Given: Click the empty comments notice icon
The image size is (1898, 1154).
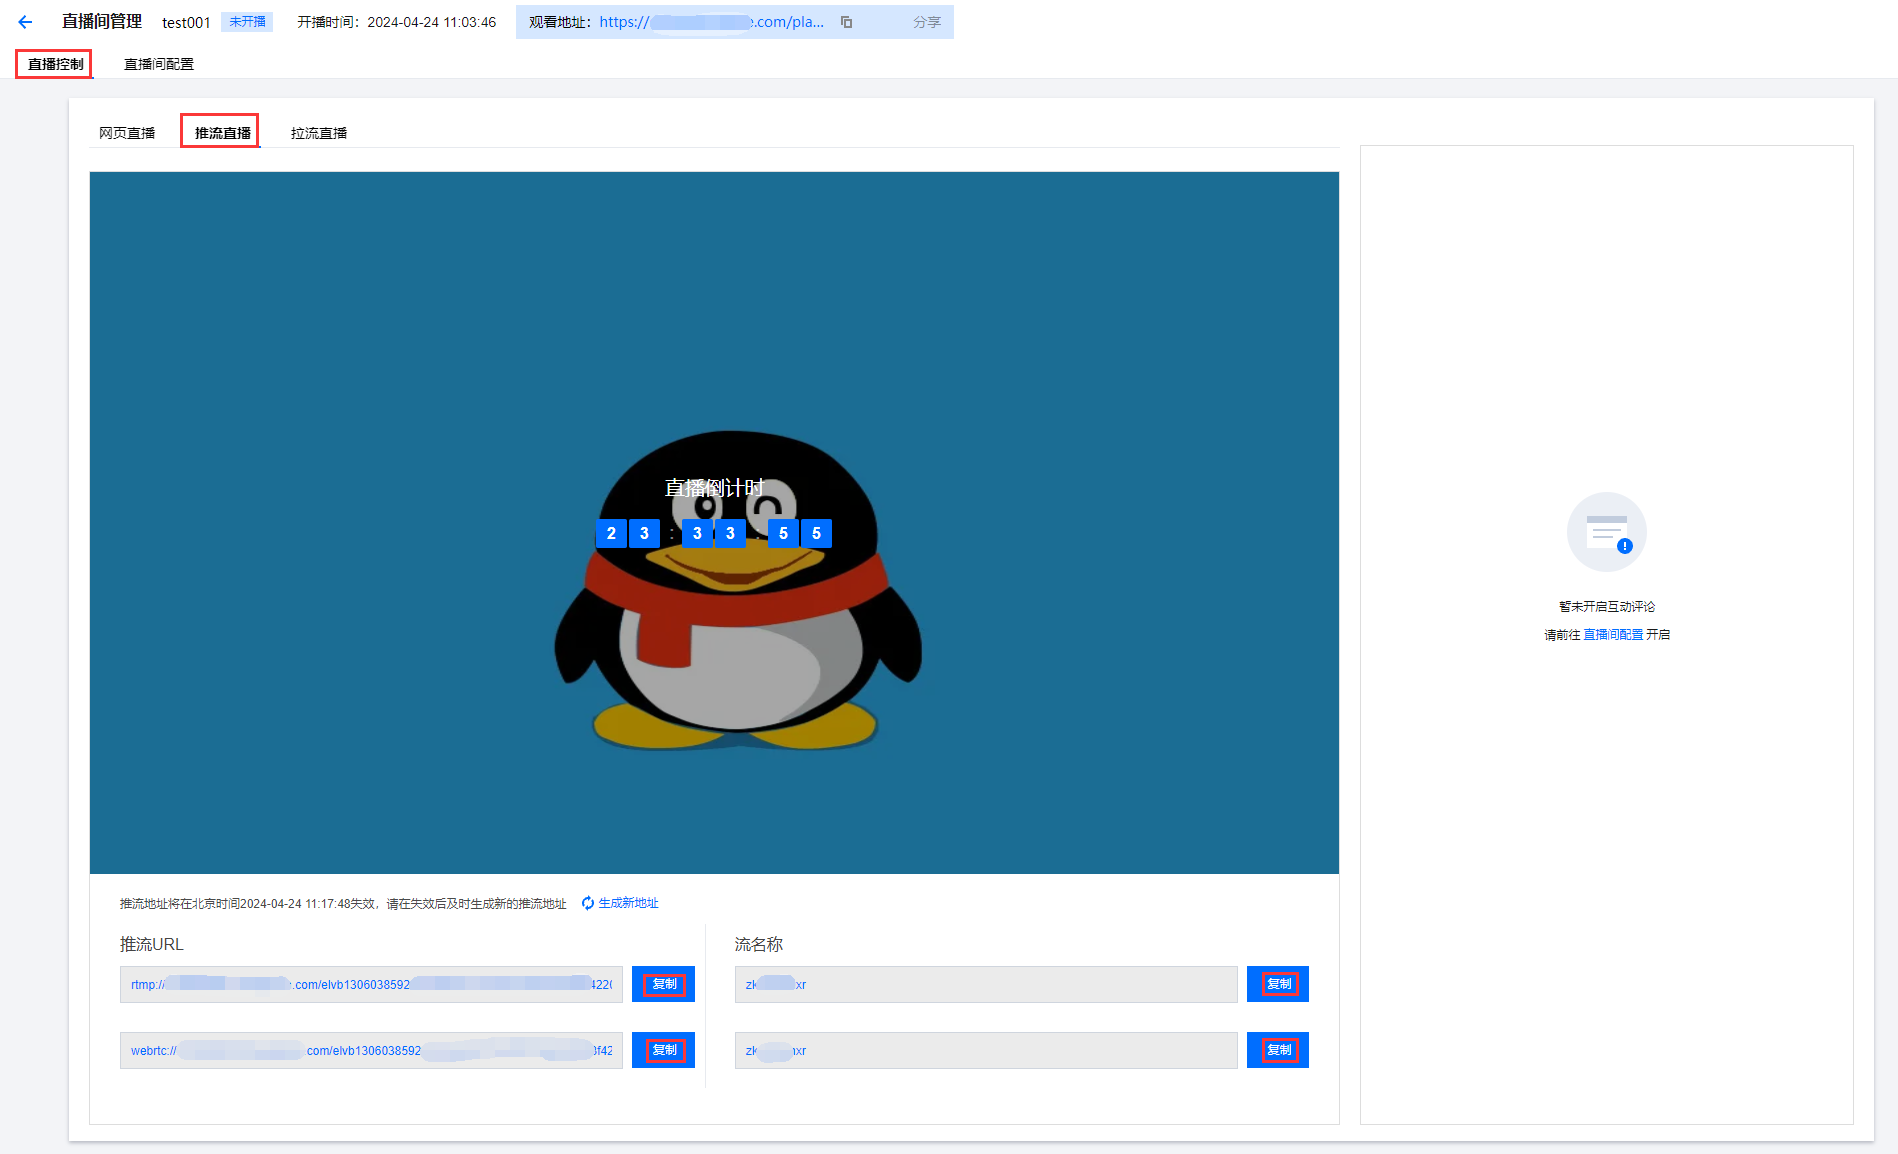Looking at the screenshot, I should coord(1606,532).
